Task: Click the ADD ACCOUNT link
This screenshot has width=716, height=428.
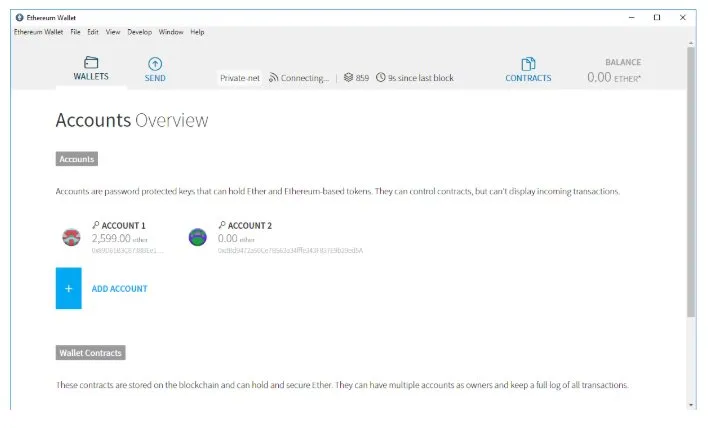Action: [120, 289]
